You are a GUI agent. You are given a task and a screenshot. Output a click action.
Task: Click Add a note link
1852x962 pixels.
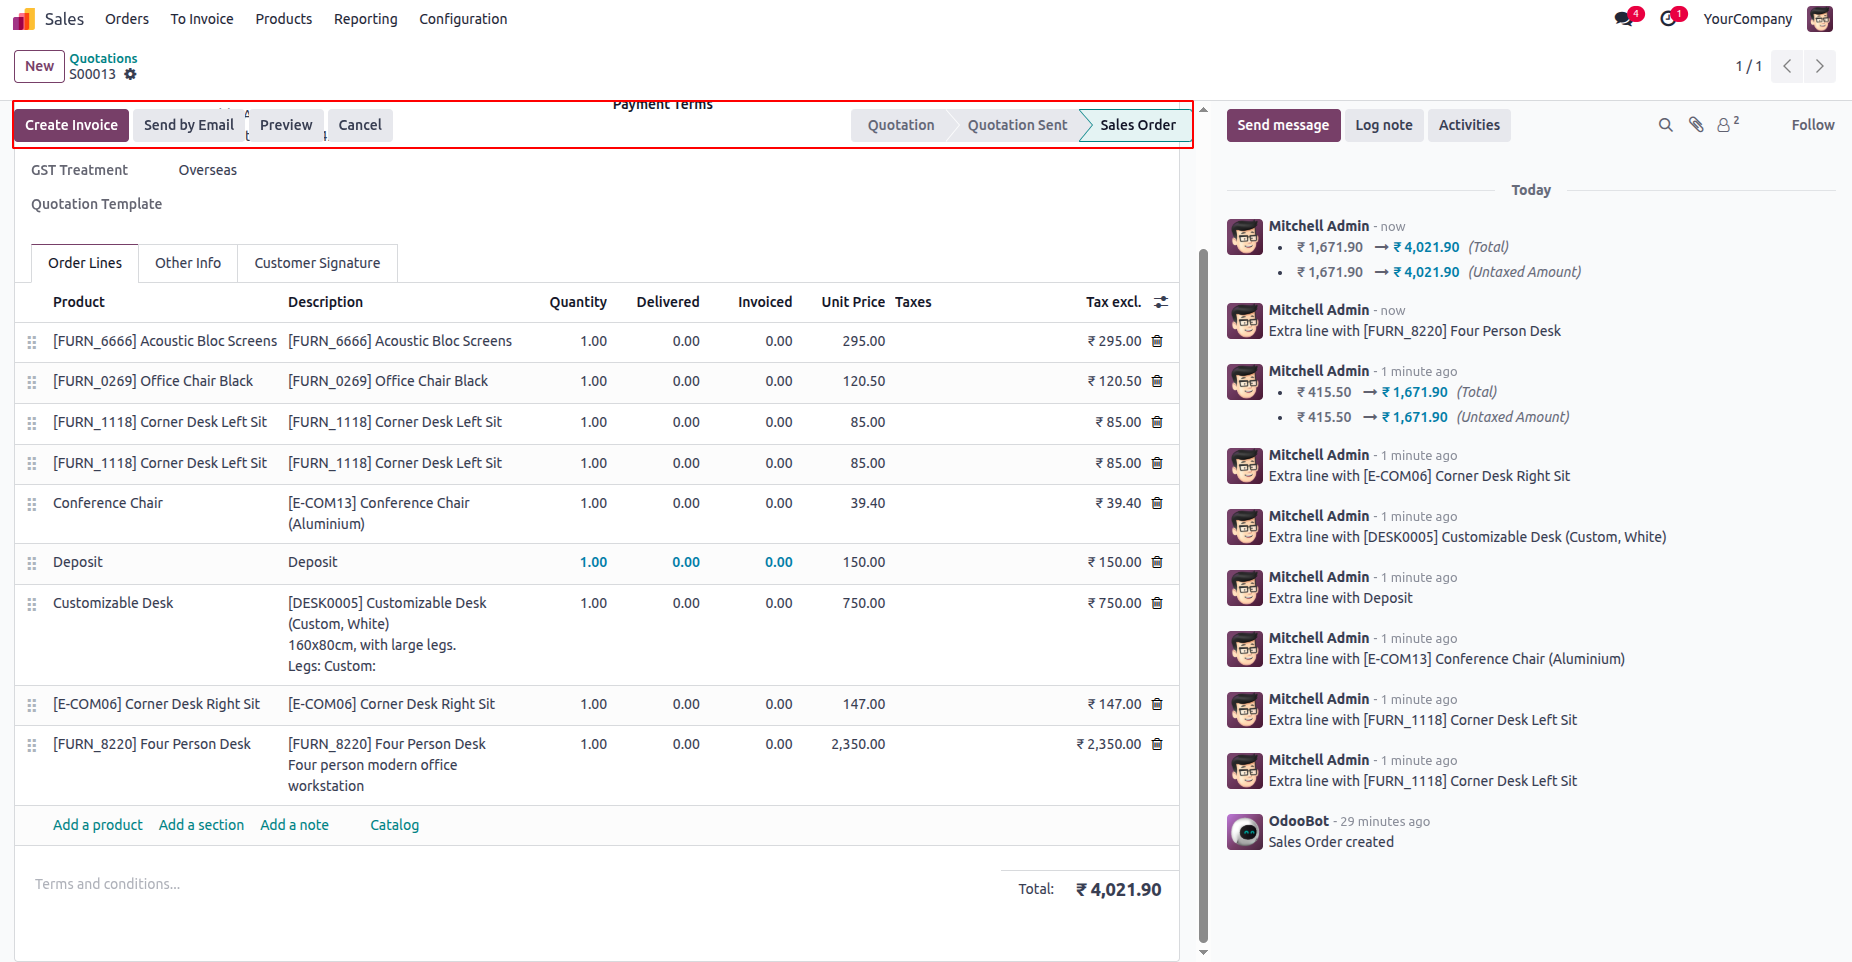294,825
